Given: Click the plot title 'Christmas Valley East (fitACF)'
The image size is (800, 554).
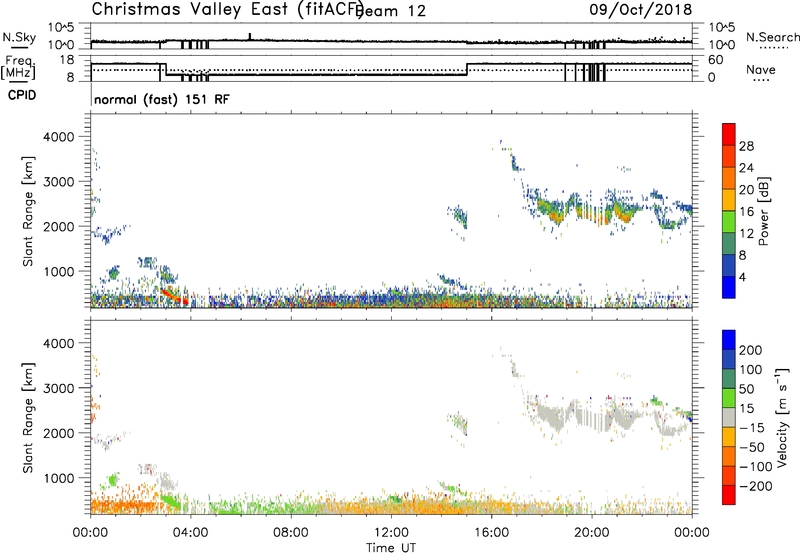Looking at the screenshot, I should click(x=227, y=10).
